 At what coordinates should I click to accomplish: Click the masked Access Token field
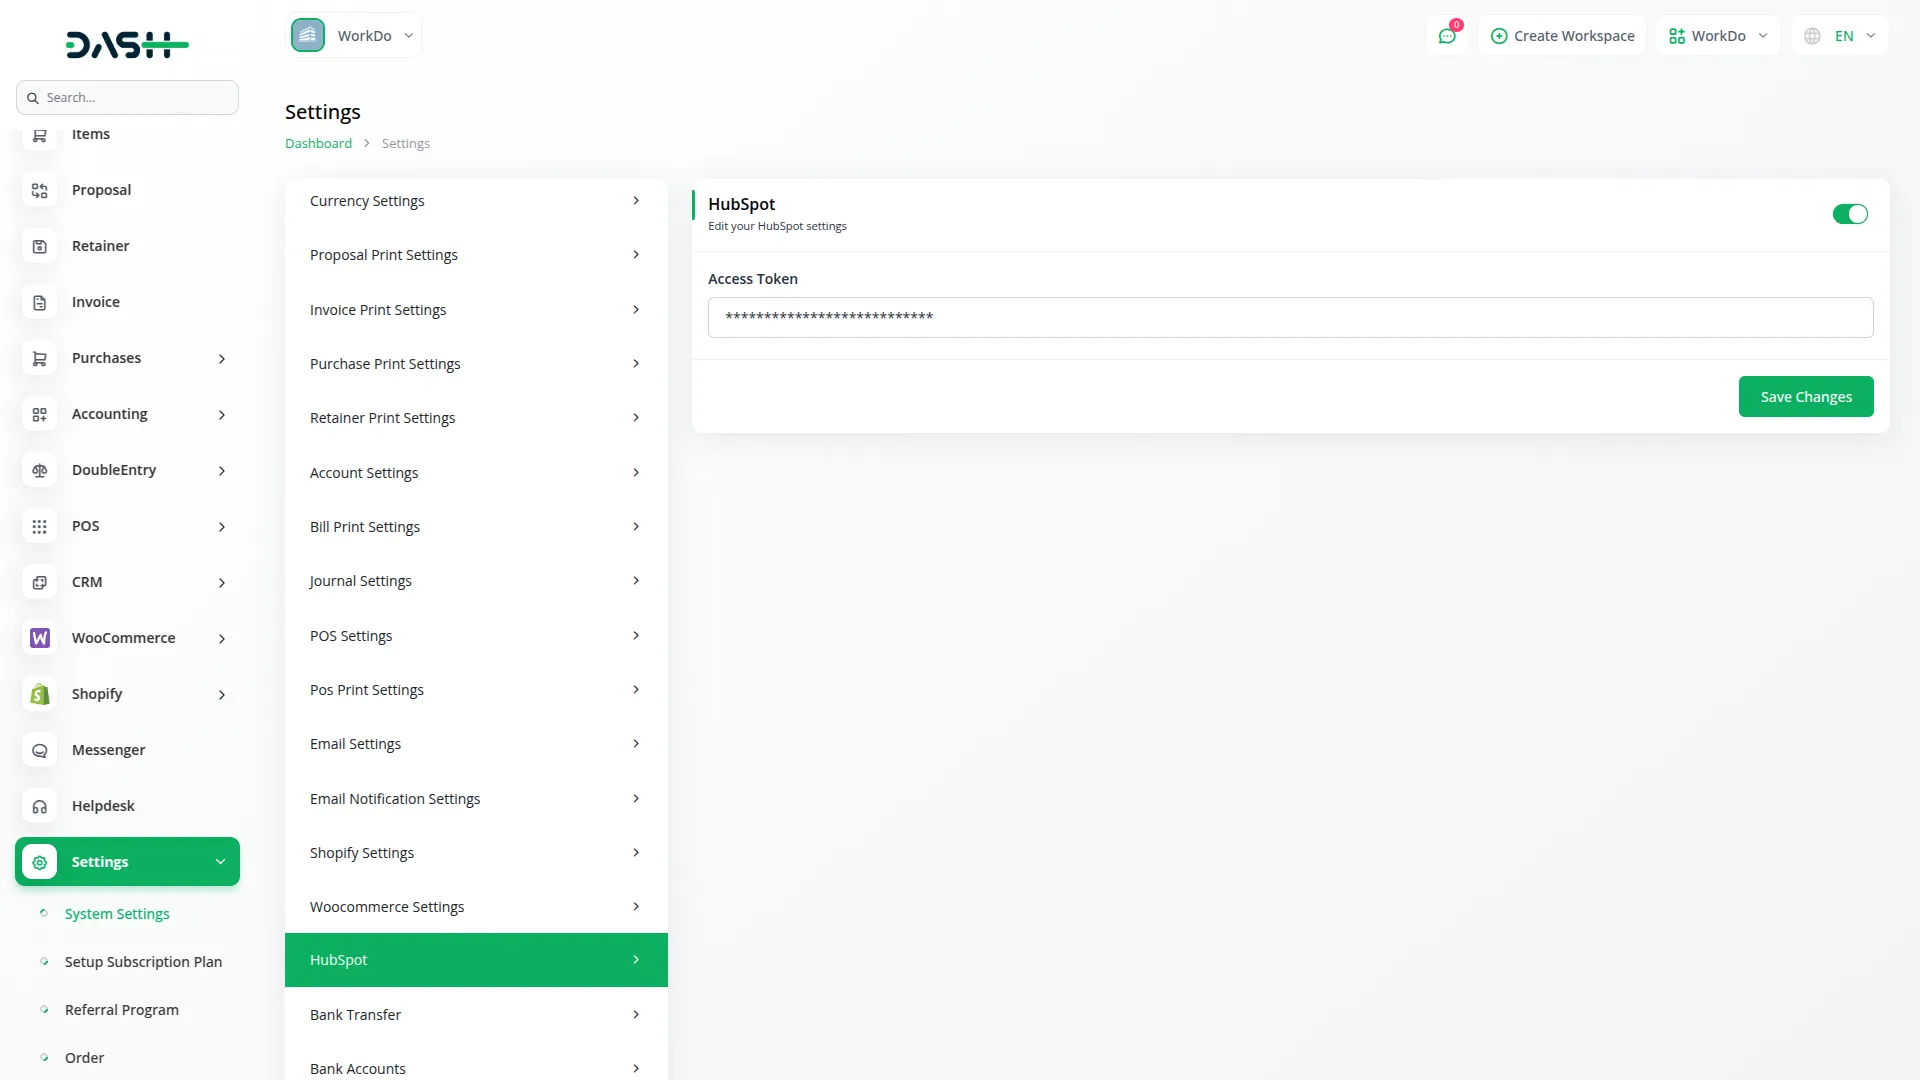click(1290, 317)
